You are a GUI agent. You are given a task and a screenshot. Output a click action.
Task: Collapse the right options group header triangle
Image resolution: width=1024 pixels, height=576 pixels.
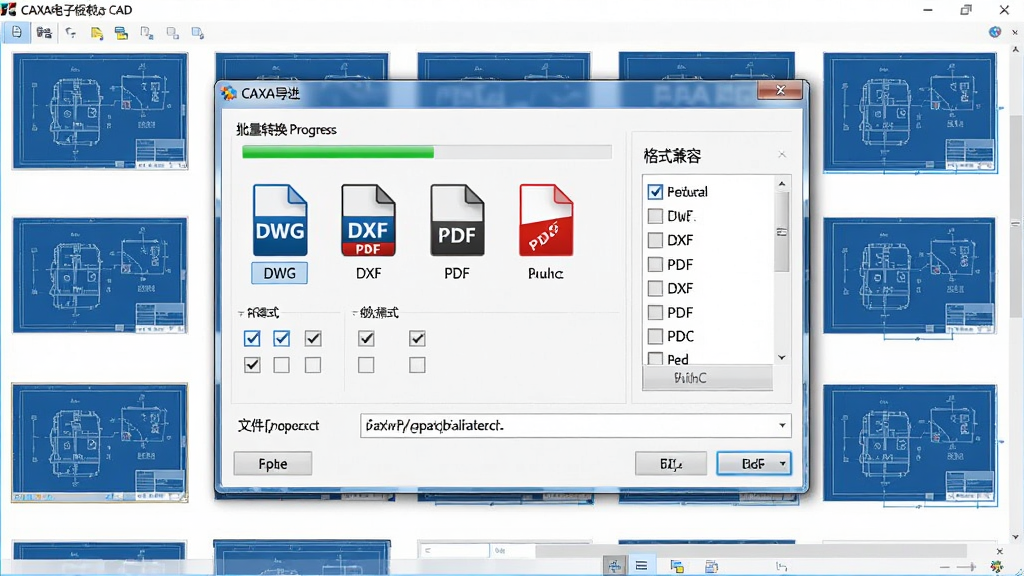click(x=355, y=313)
